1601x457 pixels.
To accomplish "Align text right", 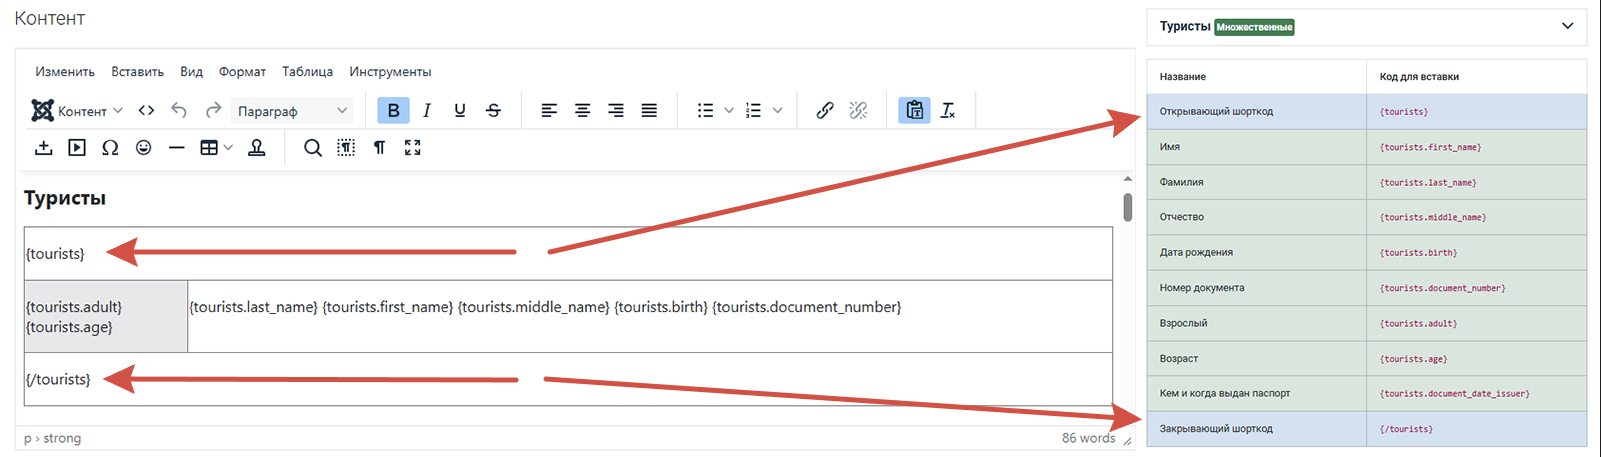I will (x=616, y=111).
